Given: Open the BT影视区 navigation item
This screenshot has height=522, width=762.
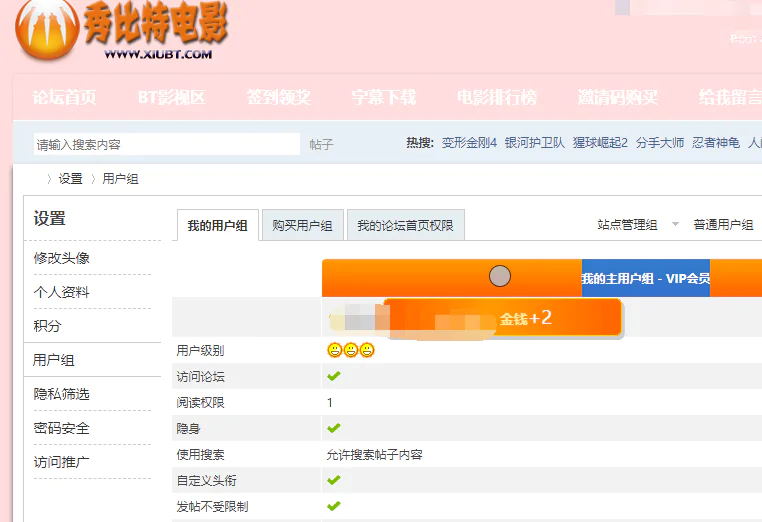Looking at the screenshot, I should (x=172, y=97).
